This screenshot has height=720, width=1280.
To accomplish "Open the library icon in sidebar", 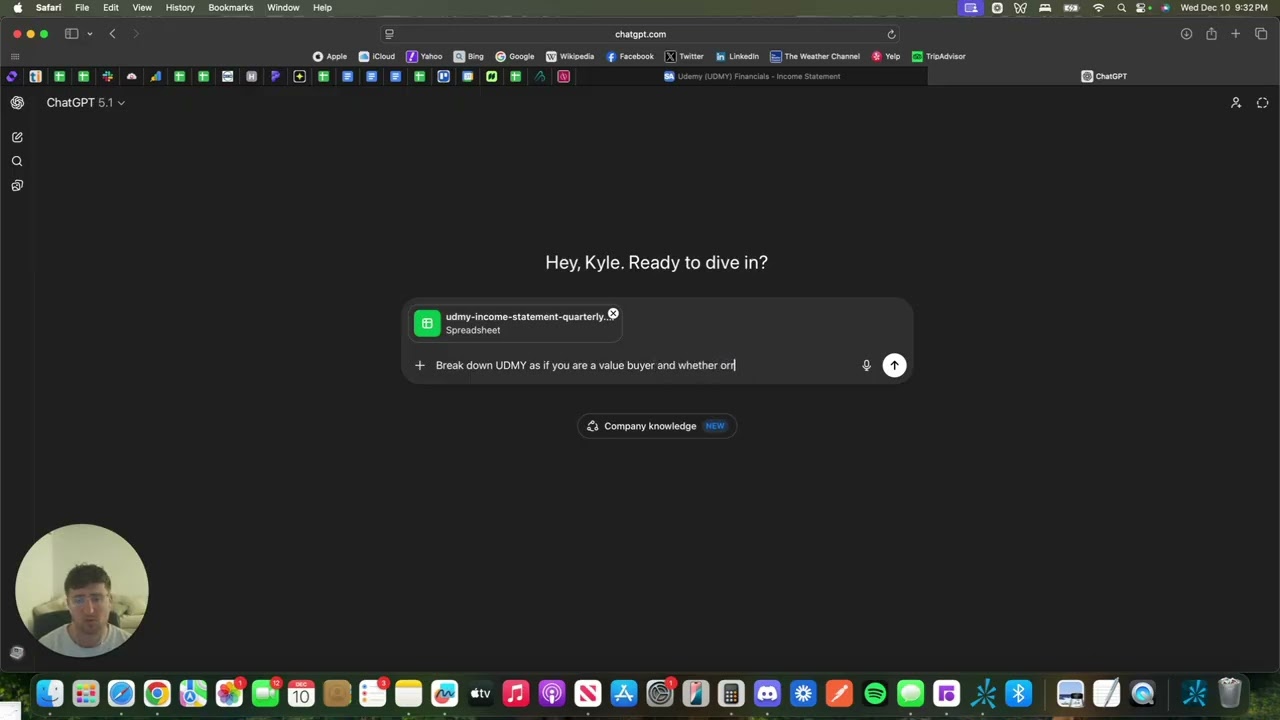I will pos(17,185).
